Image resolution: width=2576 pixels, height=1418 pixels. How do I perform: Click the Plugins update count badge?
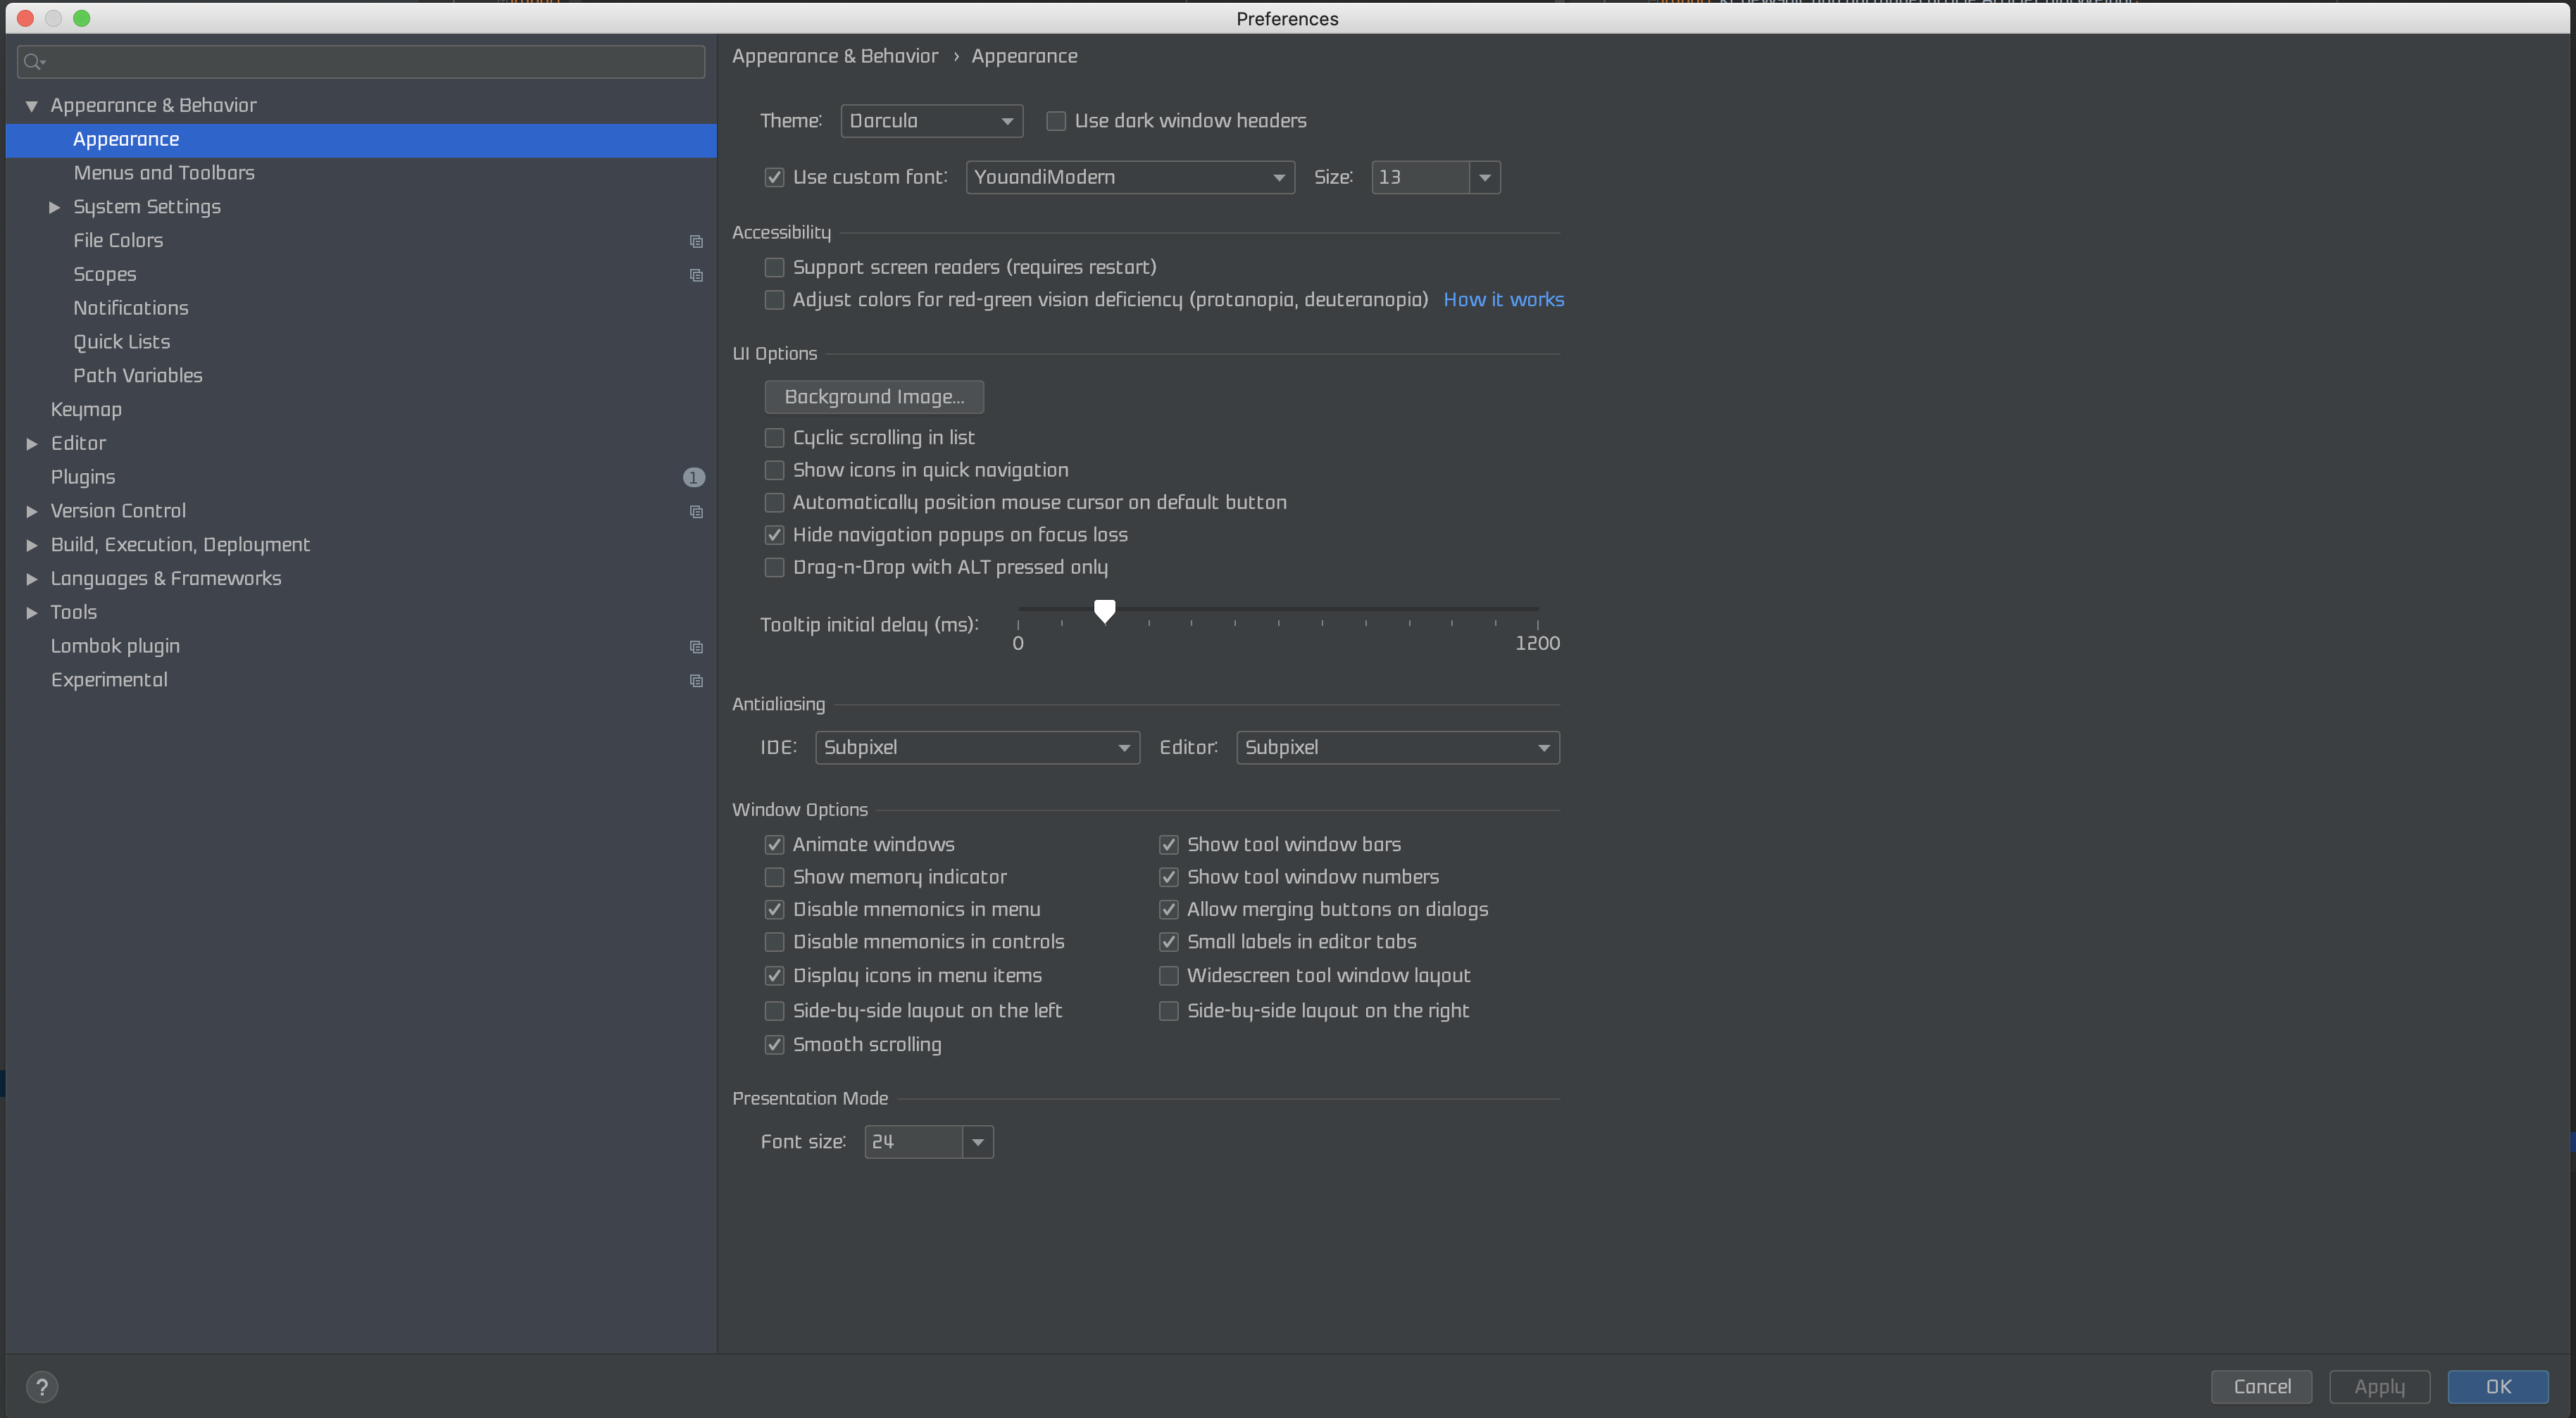click(693, 477)
